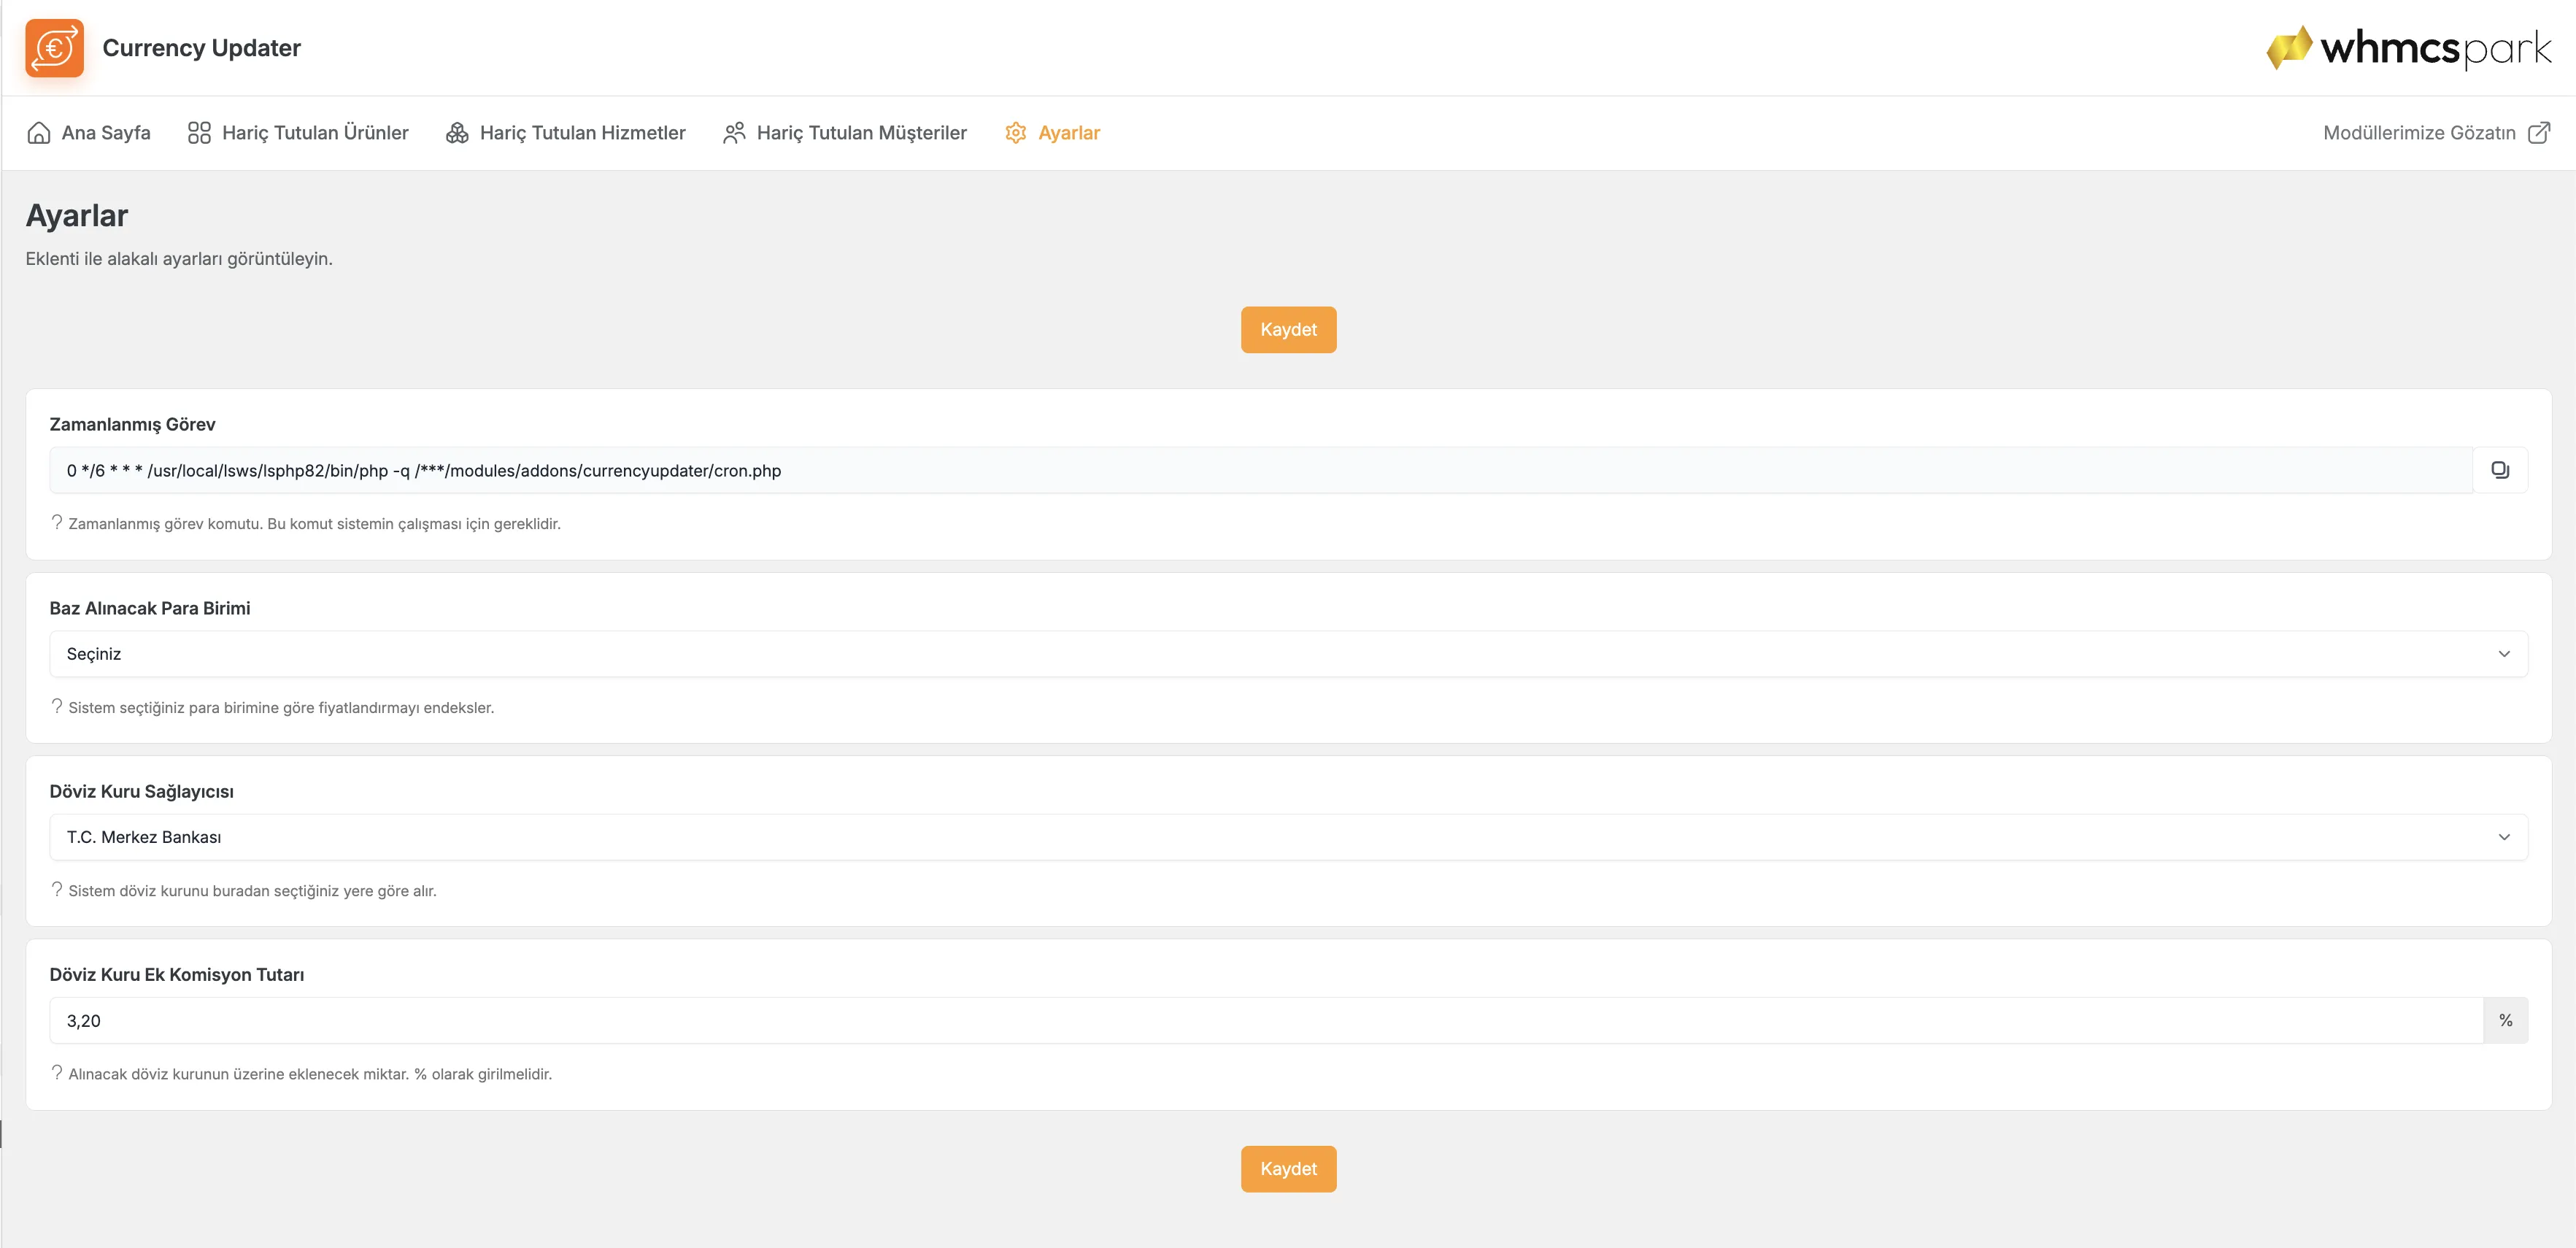2576x1248 pixels.
Task: Click the question mark icon under Zamanlanmış Görev
Action: point(57,522)
